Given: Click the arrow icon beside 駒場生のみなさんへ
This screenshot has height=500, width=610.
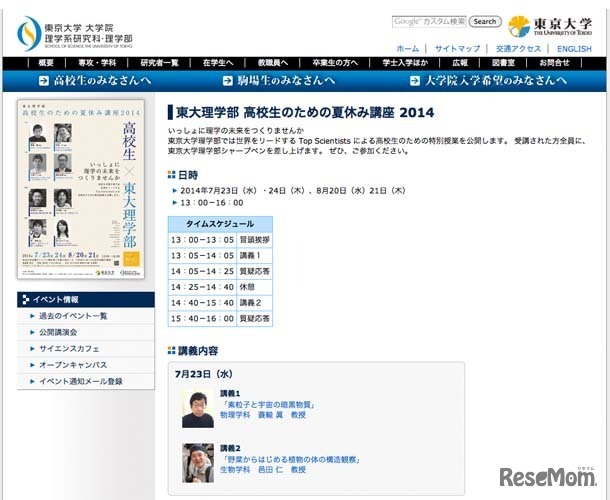Looking at the screenshot, I should point(228,81).
